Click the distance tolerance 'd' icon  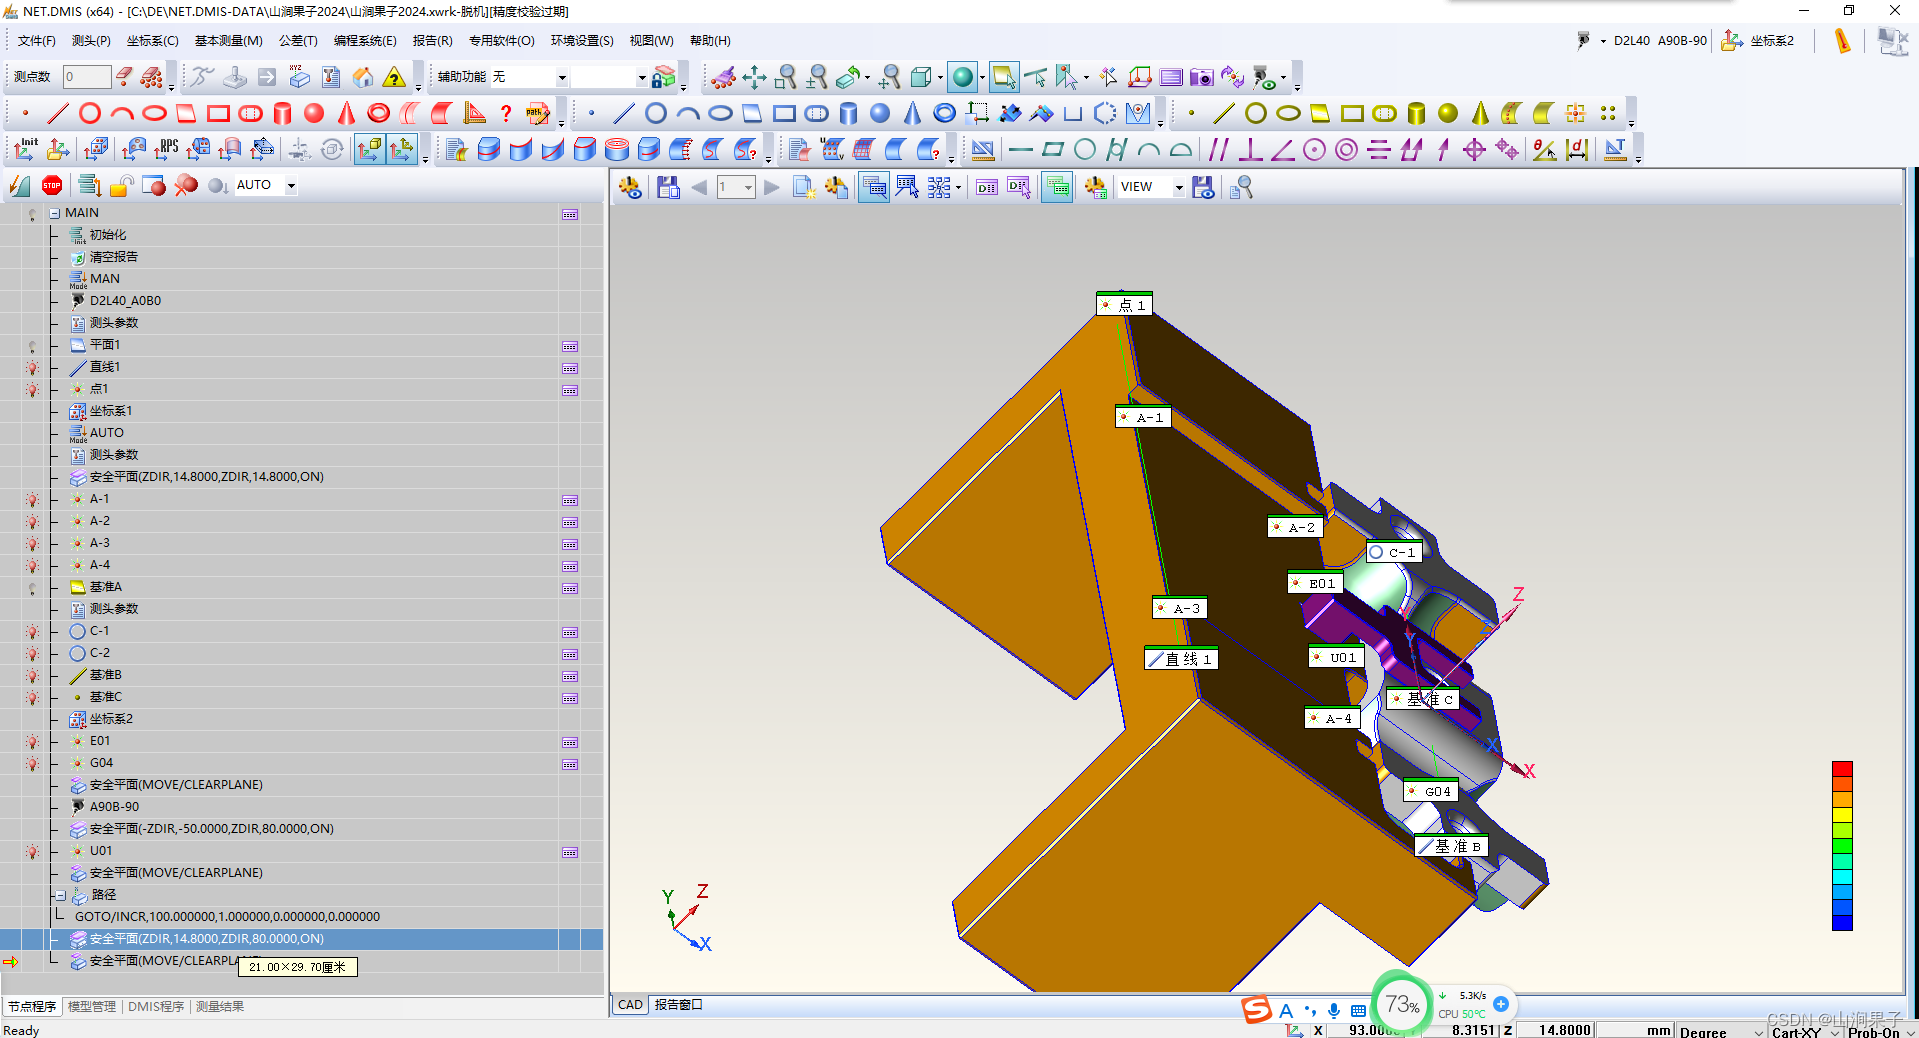coord(1577,150)
